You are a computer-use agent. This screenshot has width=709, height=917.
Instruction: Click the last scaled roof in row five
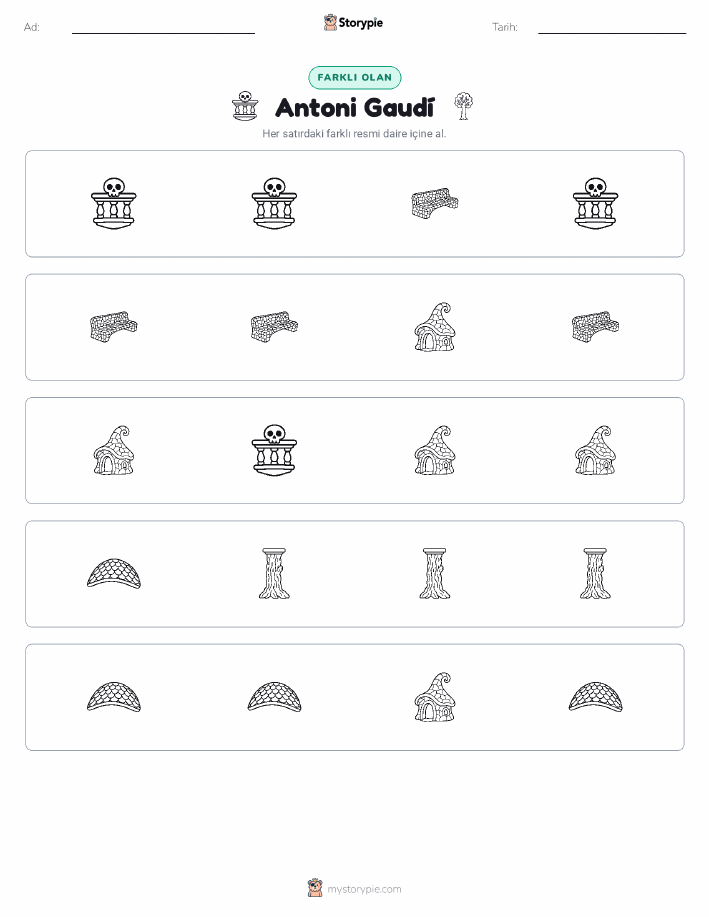[x=595, y=697]
